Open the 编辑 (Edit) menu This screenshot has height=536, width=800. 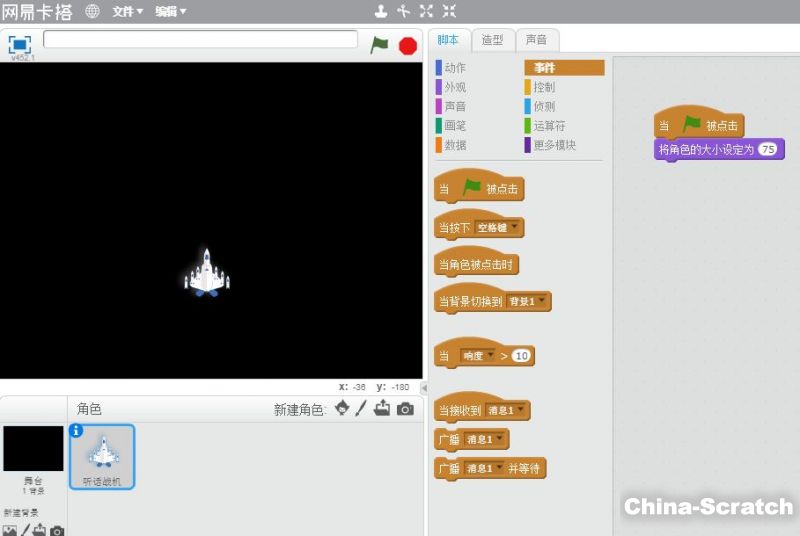click(x=170, y=11)
